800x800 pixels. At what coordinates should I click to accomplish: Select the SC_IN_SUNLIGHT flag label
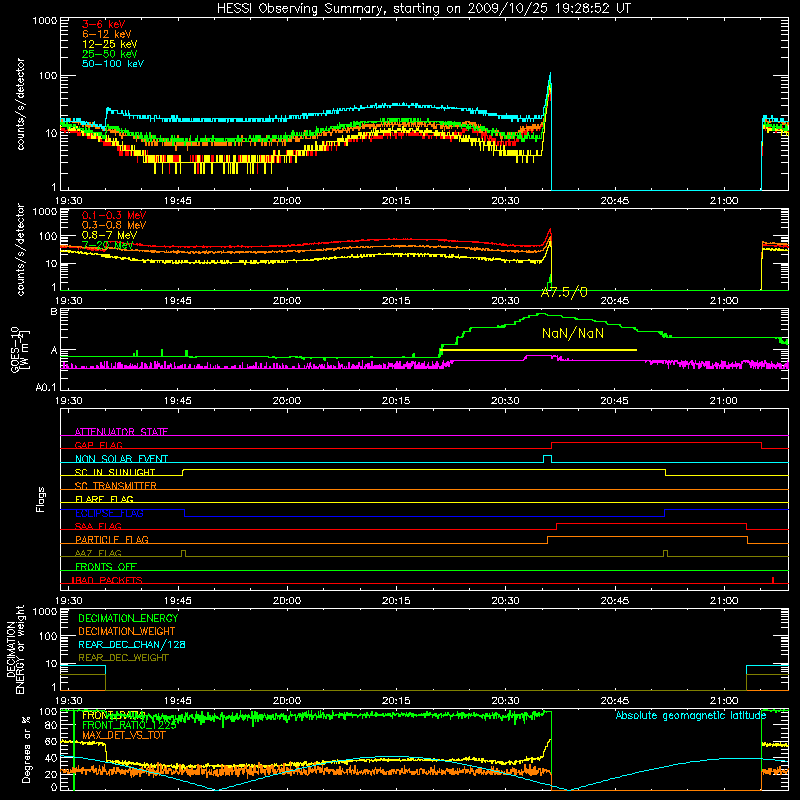click(x=114, y=472)
